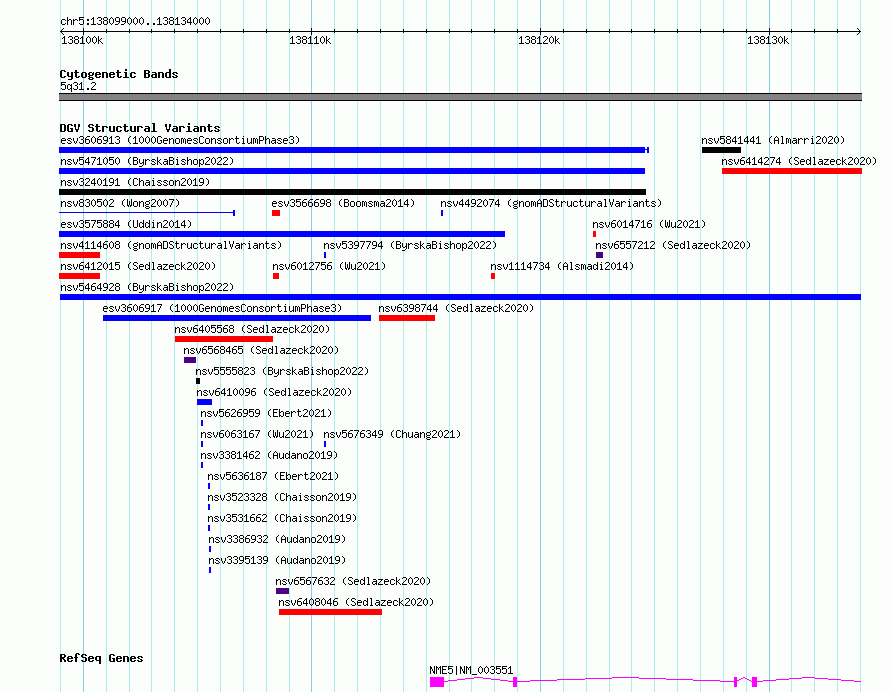Click the nsv6408046 (Sedlazeck2020) red bar
The image size is (890, 692).
pos(330,612)
